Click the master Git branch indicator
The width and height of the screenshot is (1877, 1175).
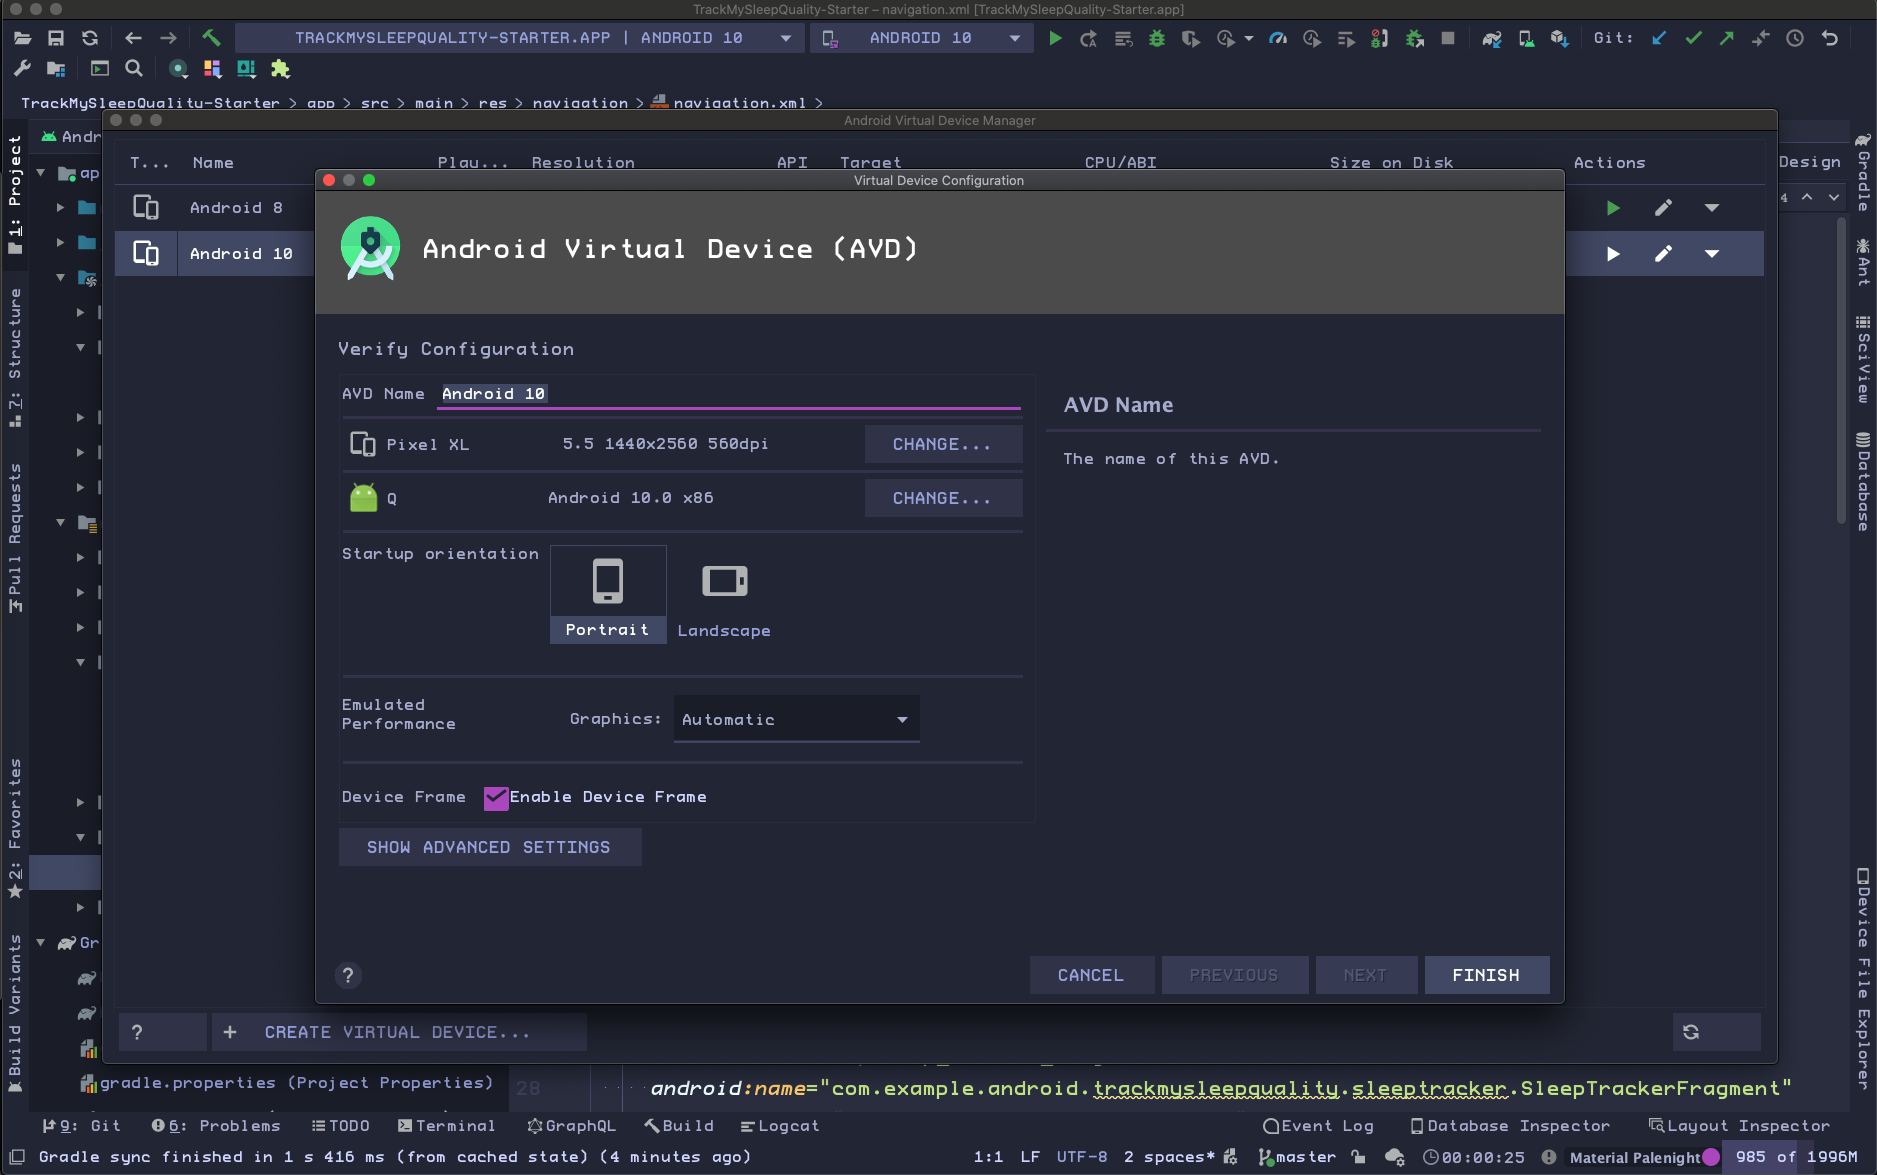(1297, 1157)
